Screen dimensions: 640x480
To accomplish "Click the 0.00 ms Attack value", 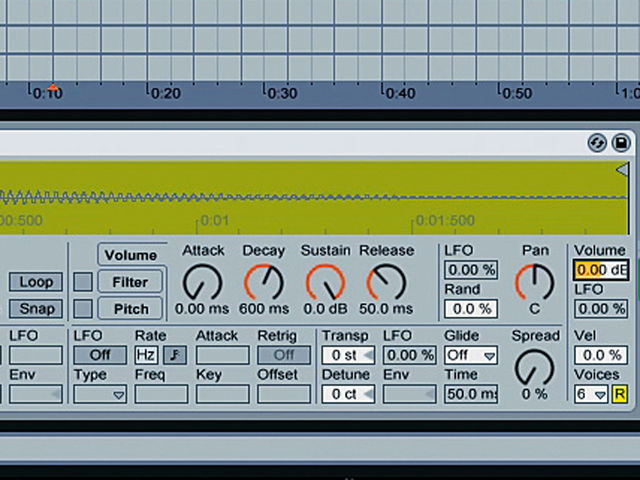I will coord(202,309).
